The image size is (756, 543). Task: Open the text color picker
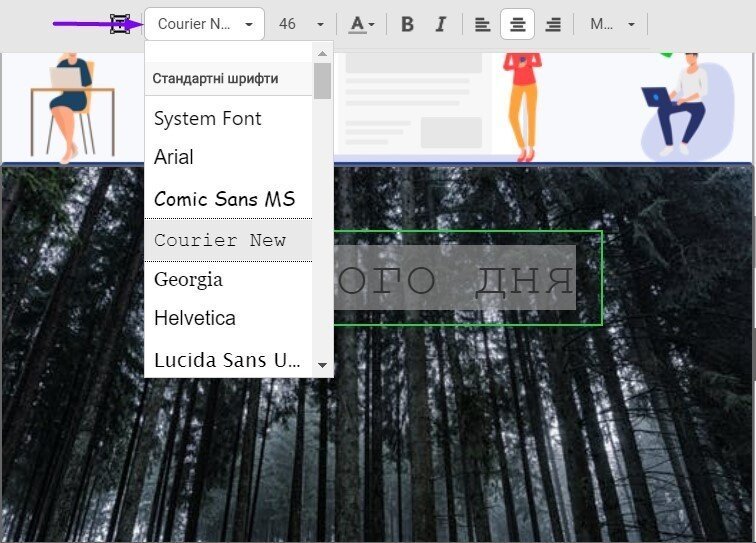point(361,24)
